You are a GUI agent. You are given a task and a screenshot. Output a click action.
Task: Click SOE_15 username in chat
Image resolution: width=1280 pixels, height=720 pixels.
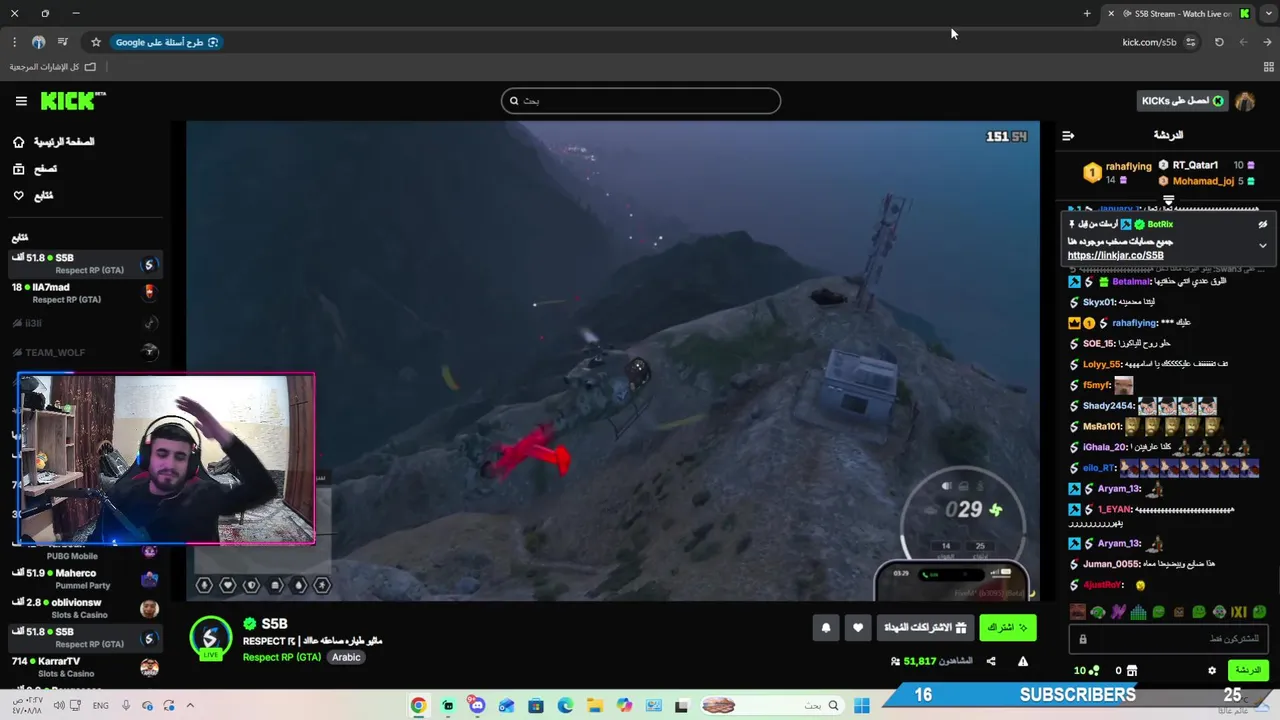click(x=1100, y=344)
